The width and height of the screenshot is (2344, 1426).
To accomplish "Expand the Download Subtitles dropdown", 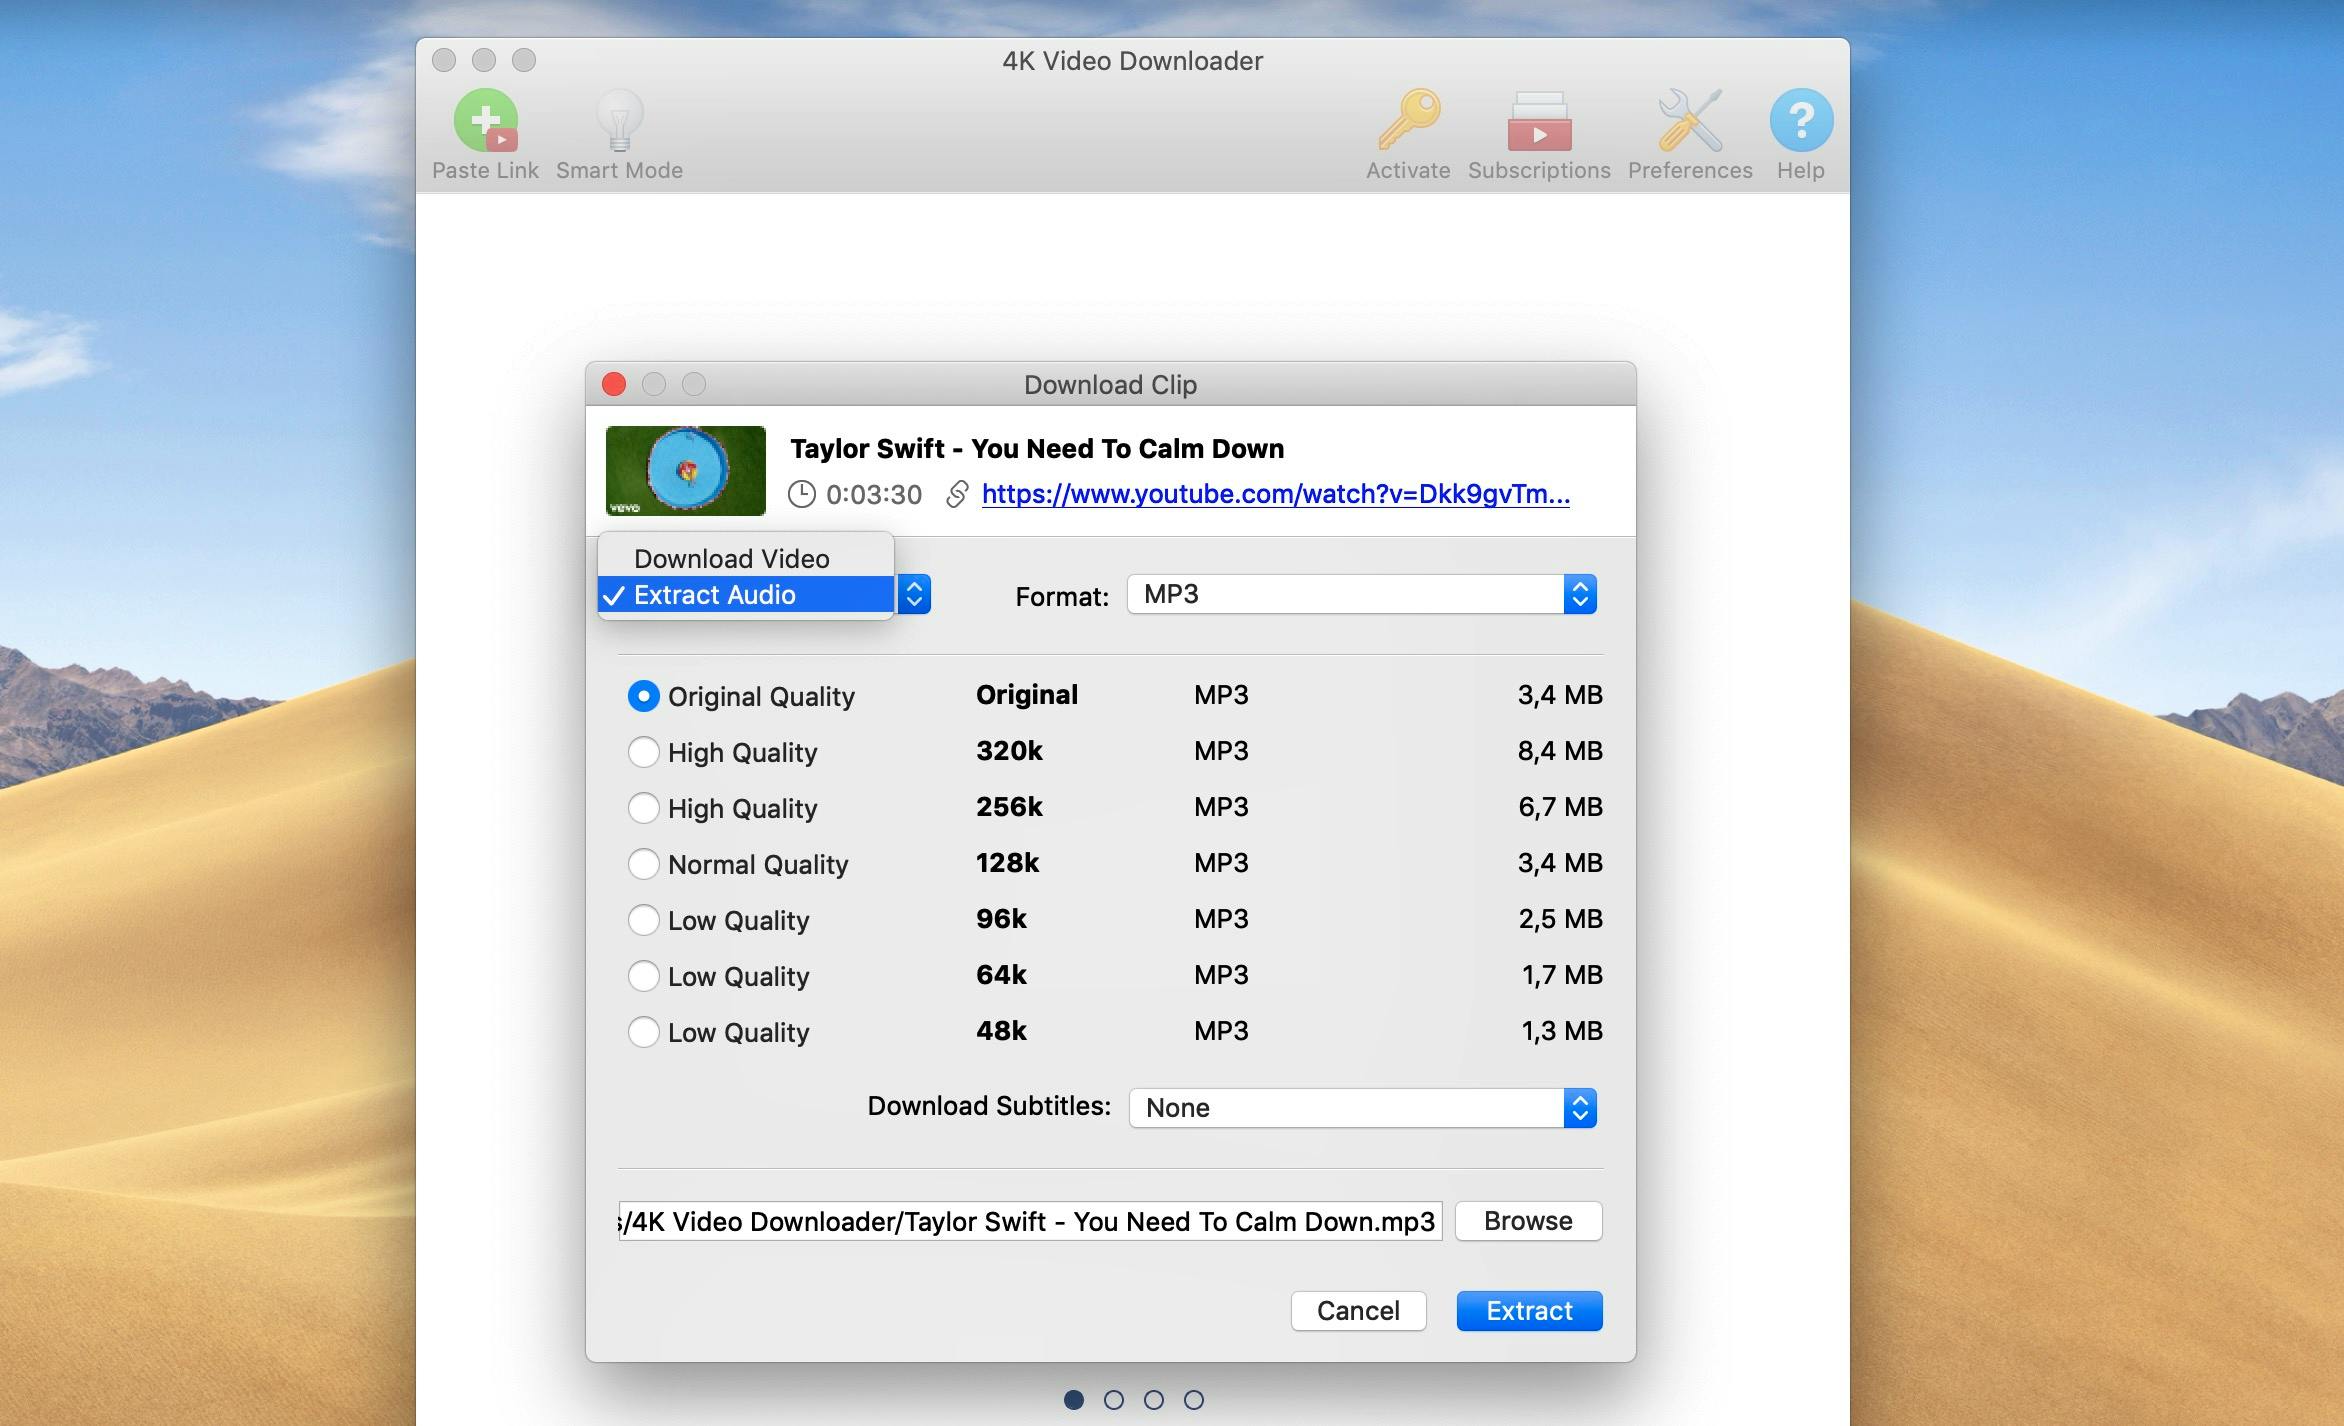I will tap(1582, 1105).
